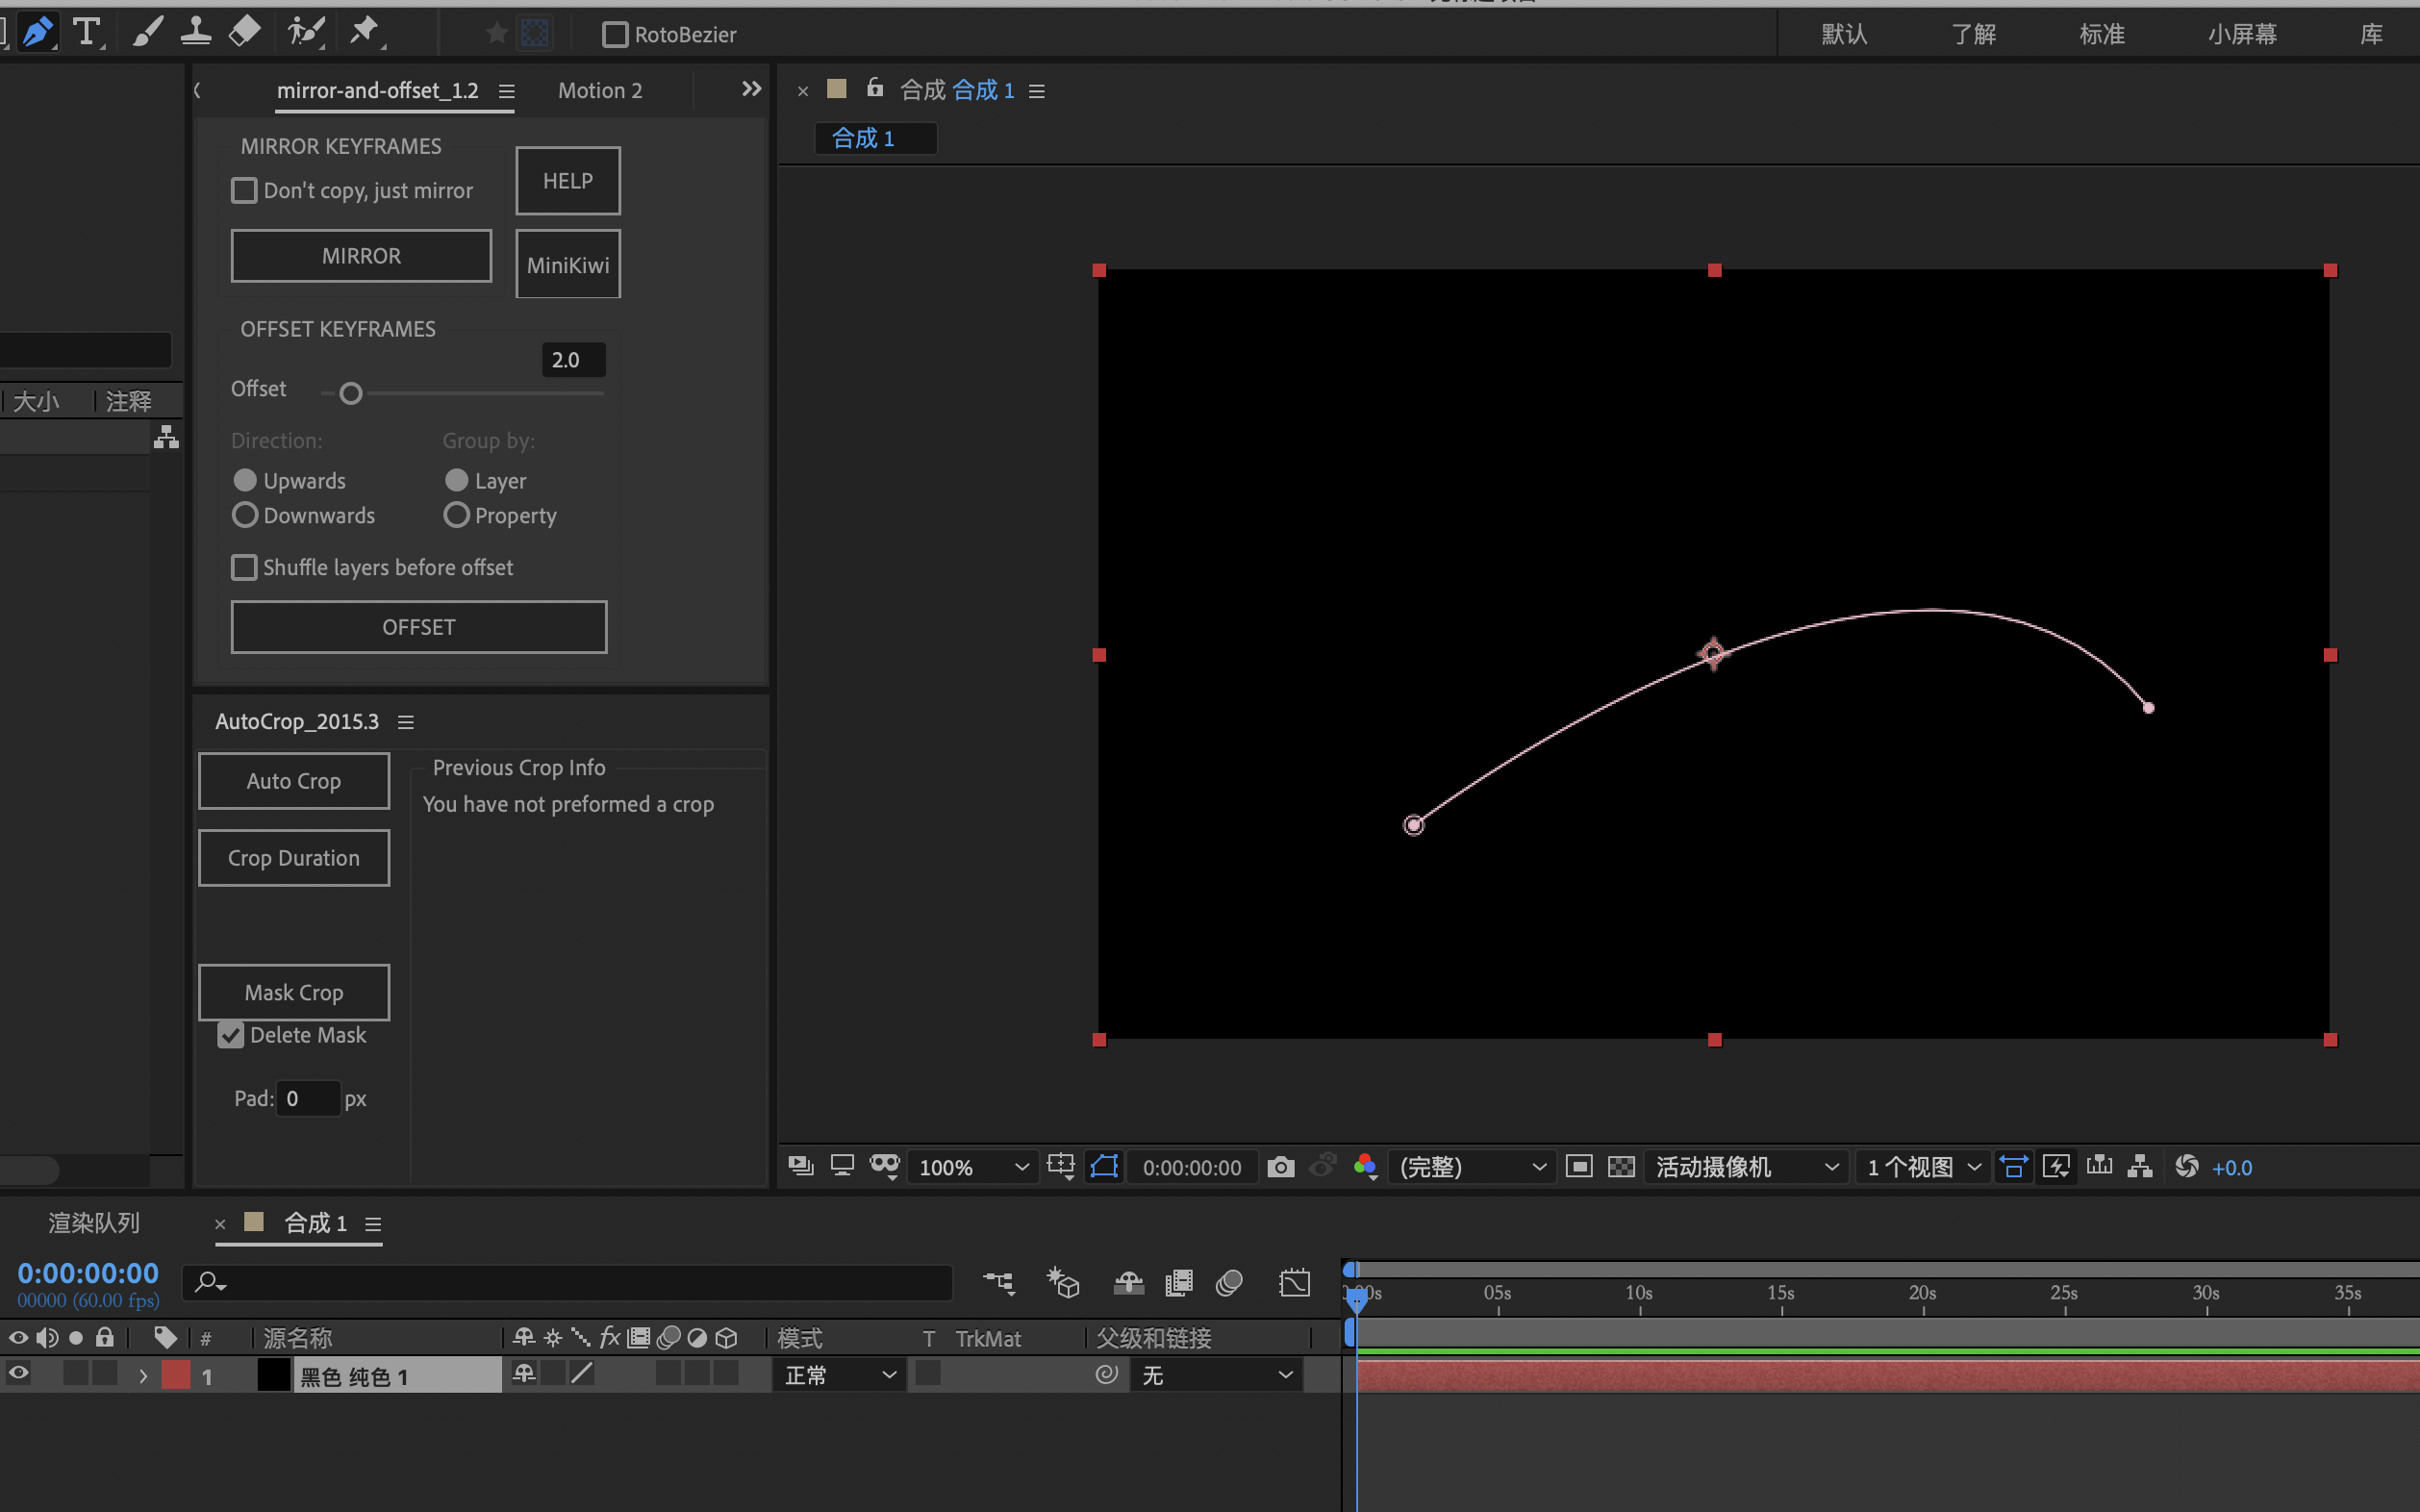Open the (完整) resolution dropdown
Screen dimensions: 2420x1512
1472,1167
